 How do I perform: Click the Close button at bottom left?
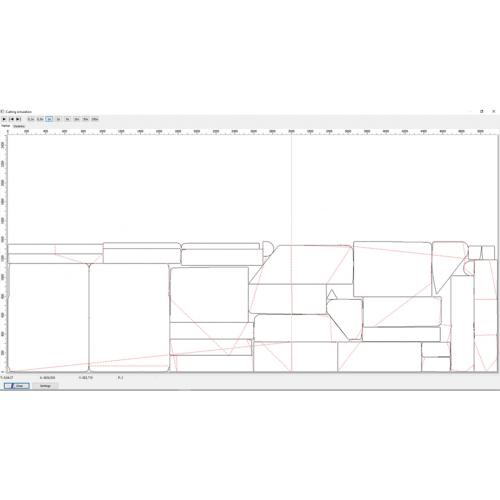click(17, 386)
